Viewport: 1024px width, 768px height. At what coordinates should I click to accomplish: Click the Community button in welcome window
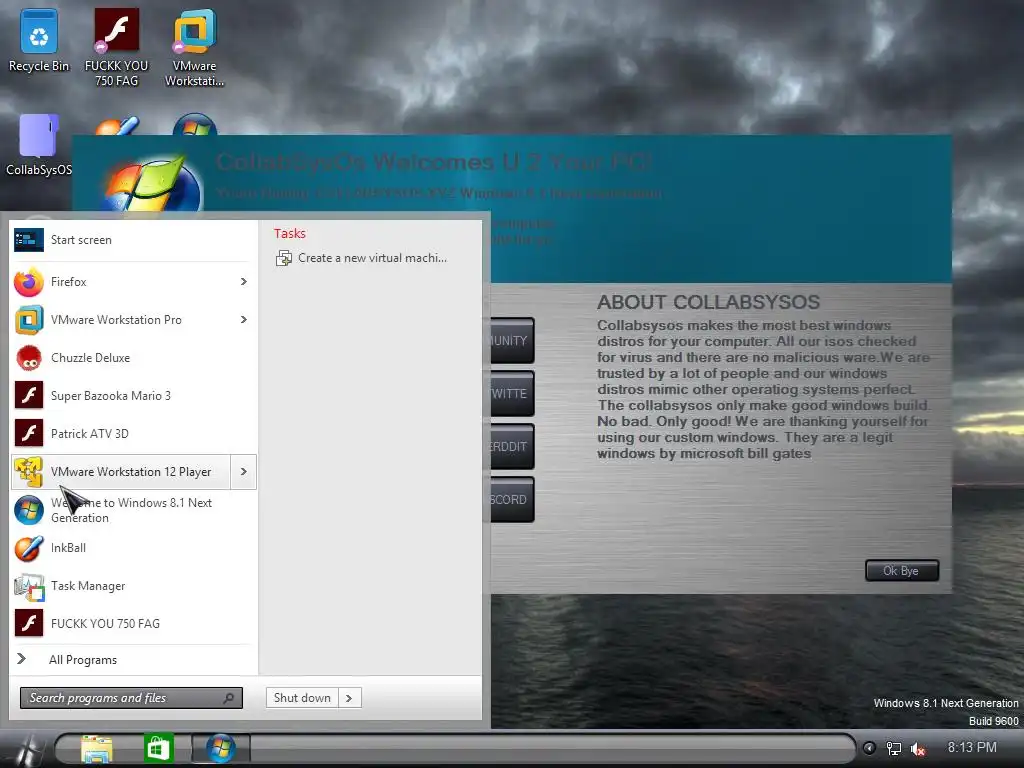click(512, 340)
